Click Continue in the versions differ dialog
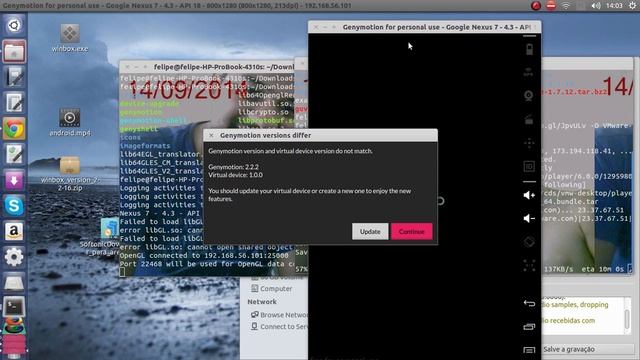The image size is (640, 360). [x=411, y=231]
